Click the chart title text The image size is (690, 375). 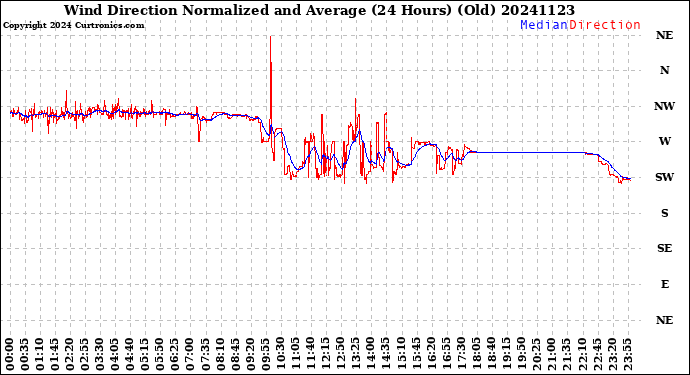319,10
